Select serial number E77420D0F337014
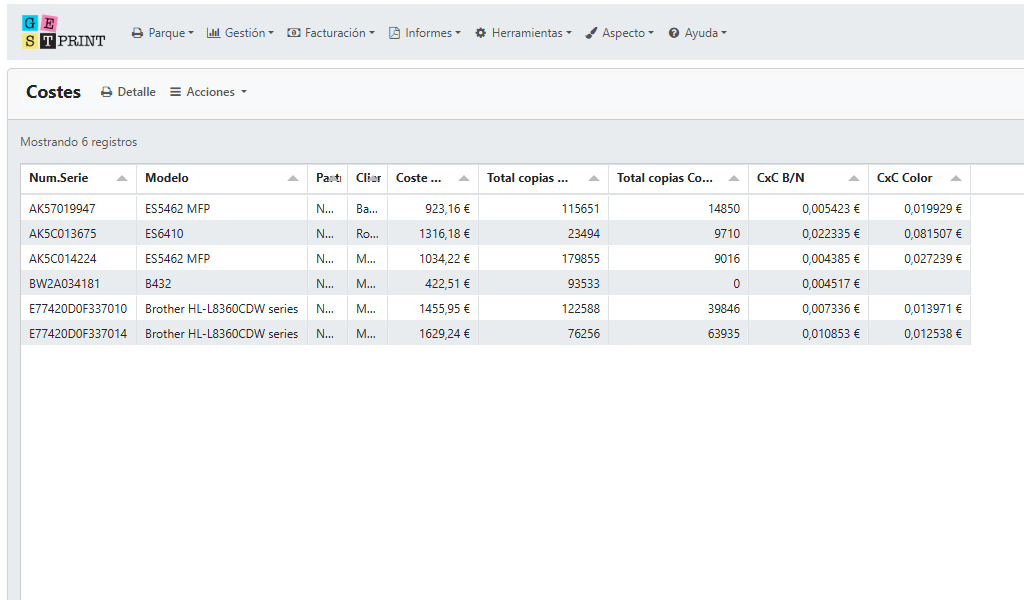Image resolution: width=1024 pixels, height=600 pixels. (x=78, y=334)
